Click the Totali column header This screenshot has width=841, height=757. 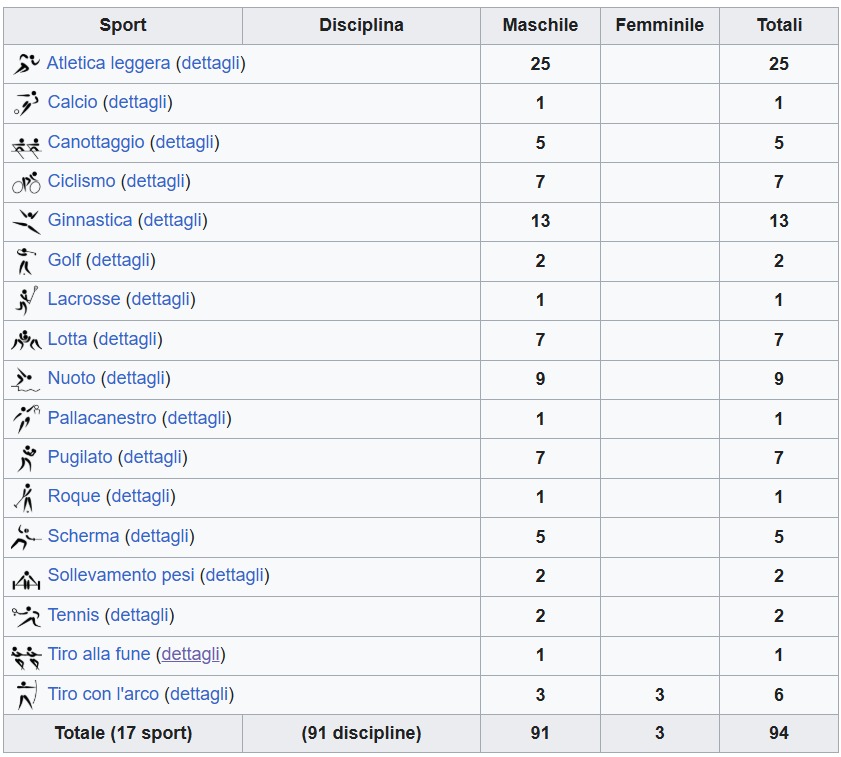[779, 25]
